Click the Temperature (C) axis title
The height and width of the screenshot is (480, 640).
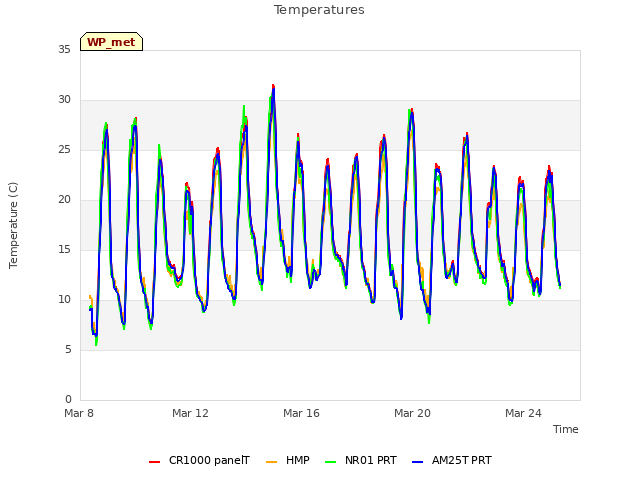(13, 225)
